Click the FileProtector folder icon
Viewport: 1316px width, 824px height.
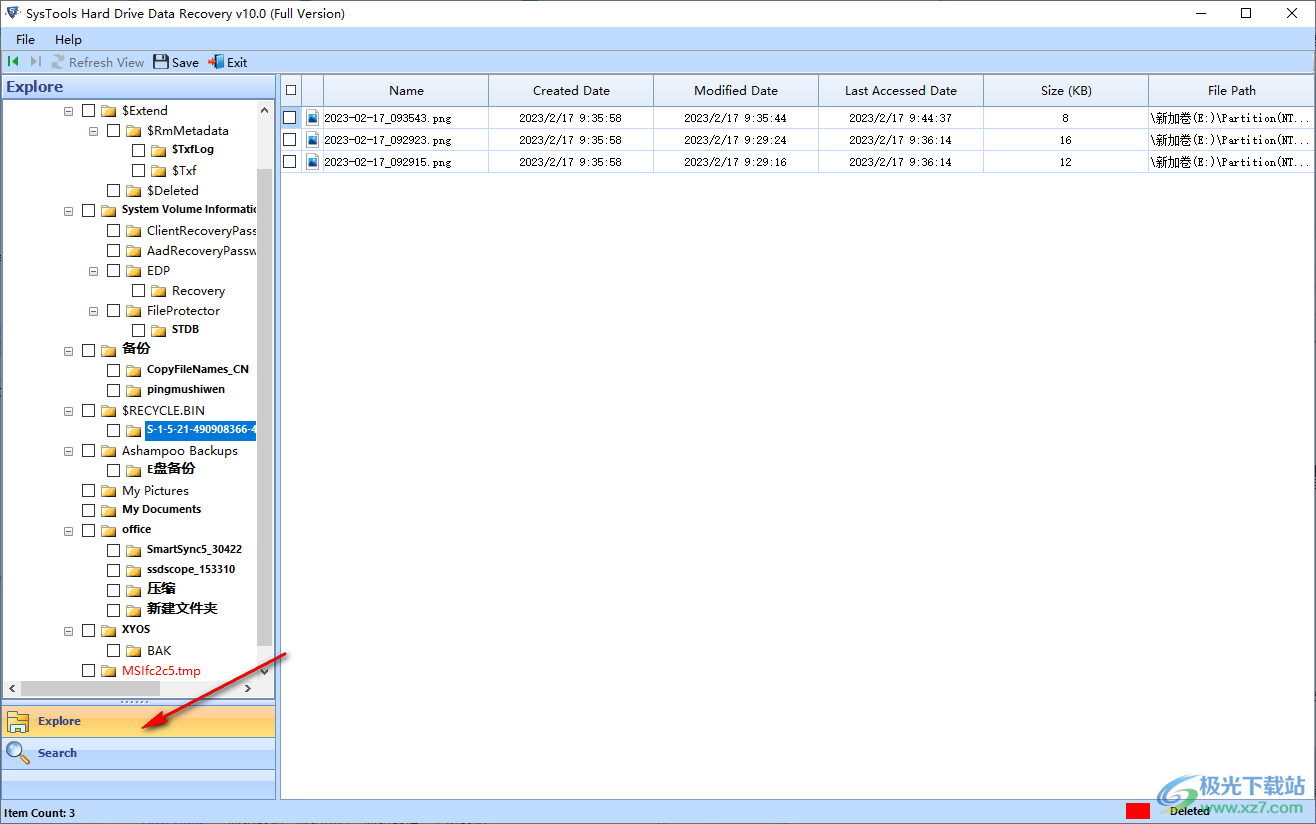tap(134, 311)
